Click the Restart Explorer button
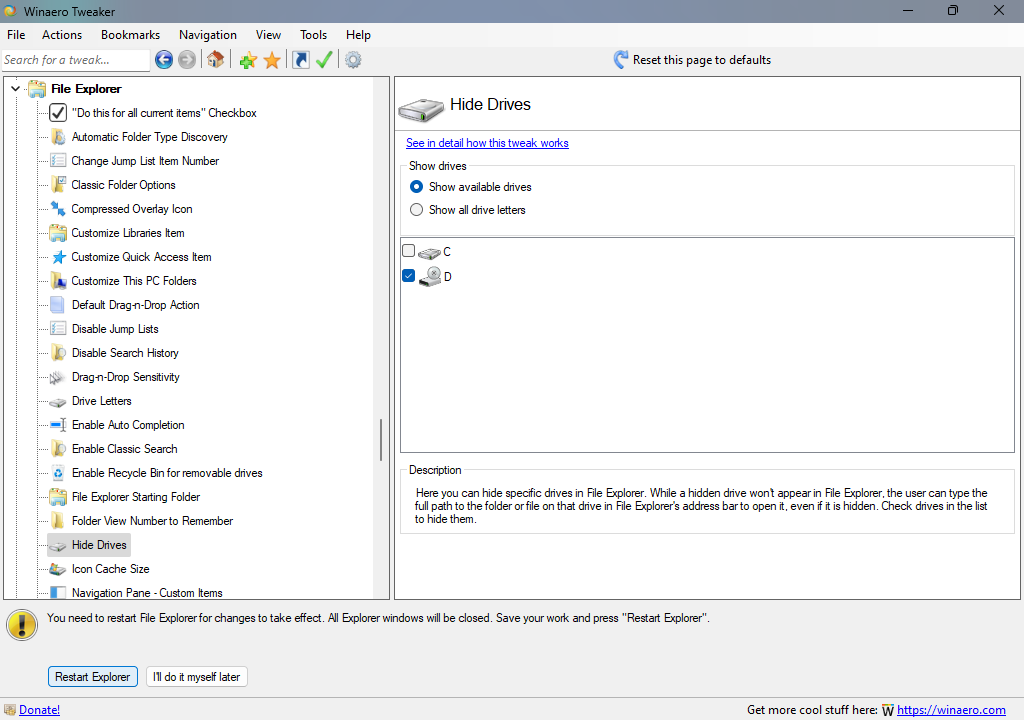This screenshot has height=720, width=1024. (x=93, y=677)
